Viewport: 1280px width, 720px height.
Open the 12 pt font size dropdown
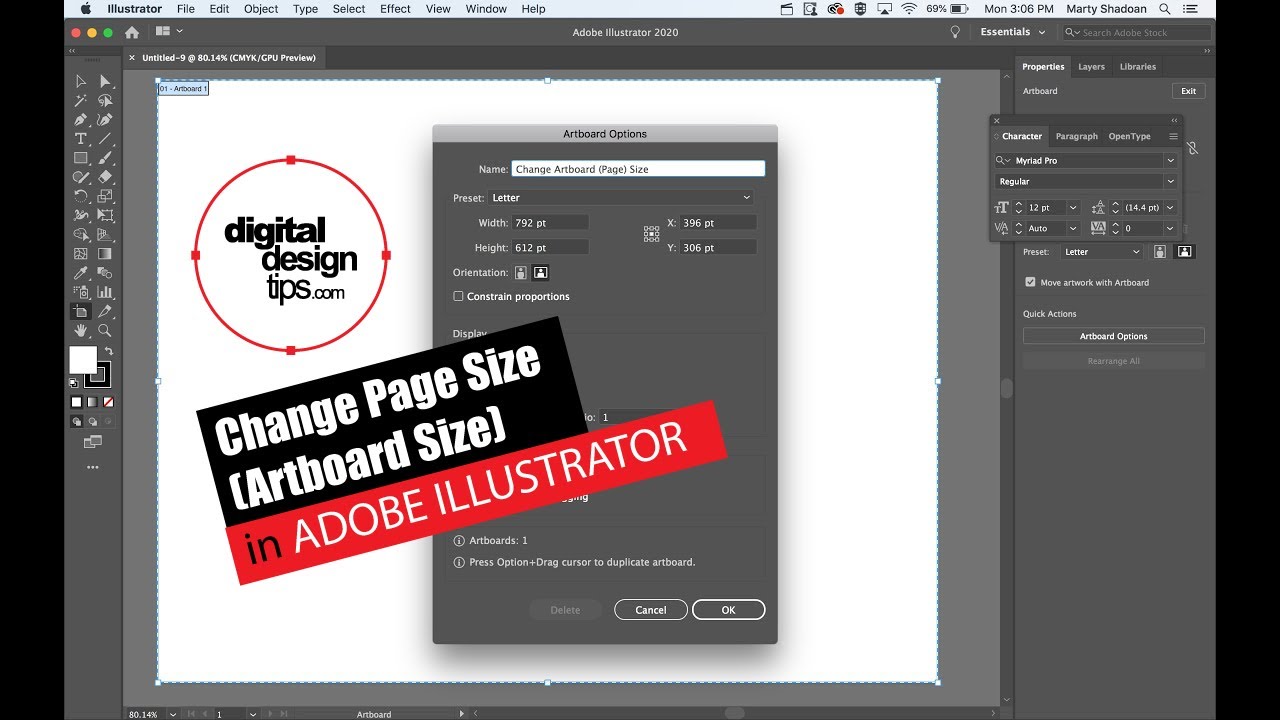[1073, 207]
